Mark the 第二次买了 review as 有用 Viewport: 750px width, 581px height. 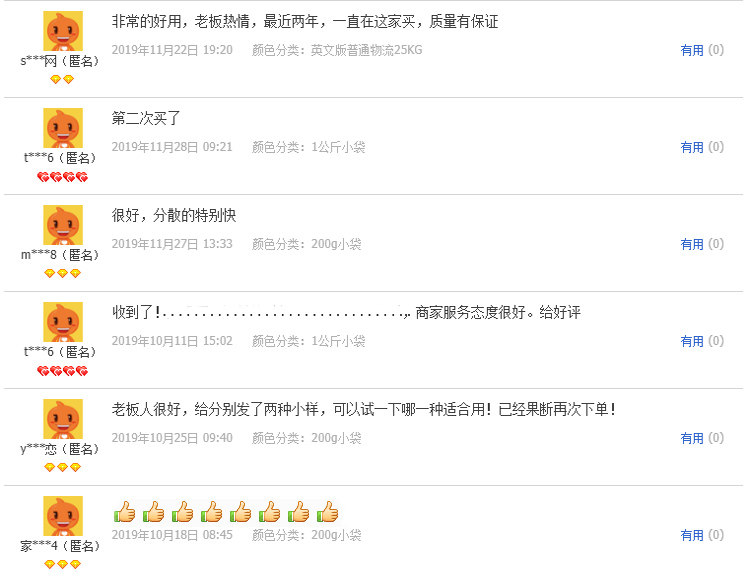692,147
